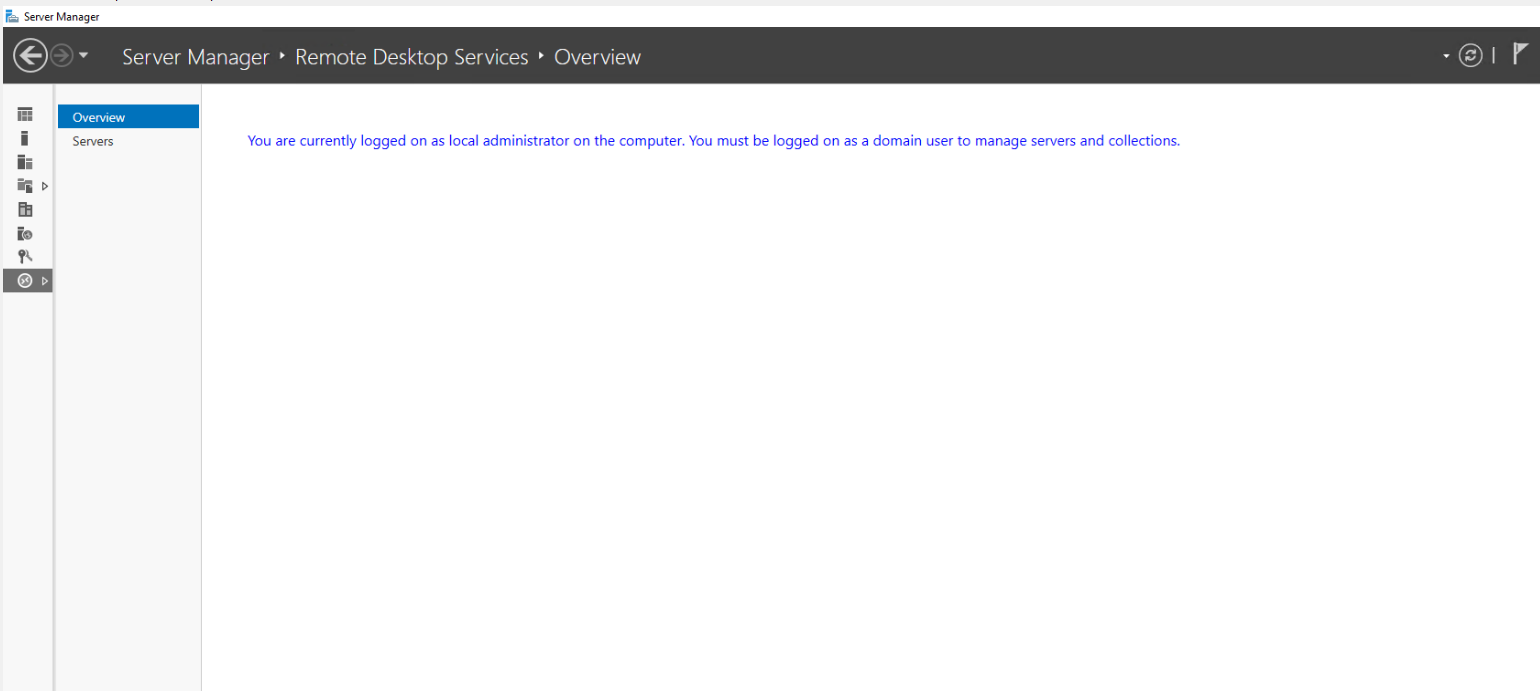The width and height of the screenshot is (1540, 691).
Task: Click the All Servers sidebar icon
Action: tap(24, 161)
